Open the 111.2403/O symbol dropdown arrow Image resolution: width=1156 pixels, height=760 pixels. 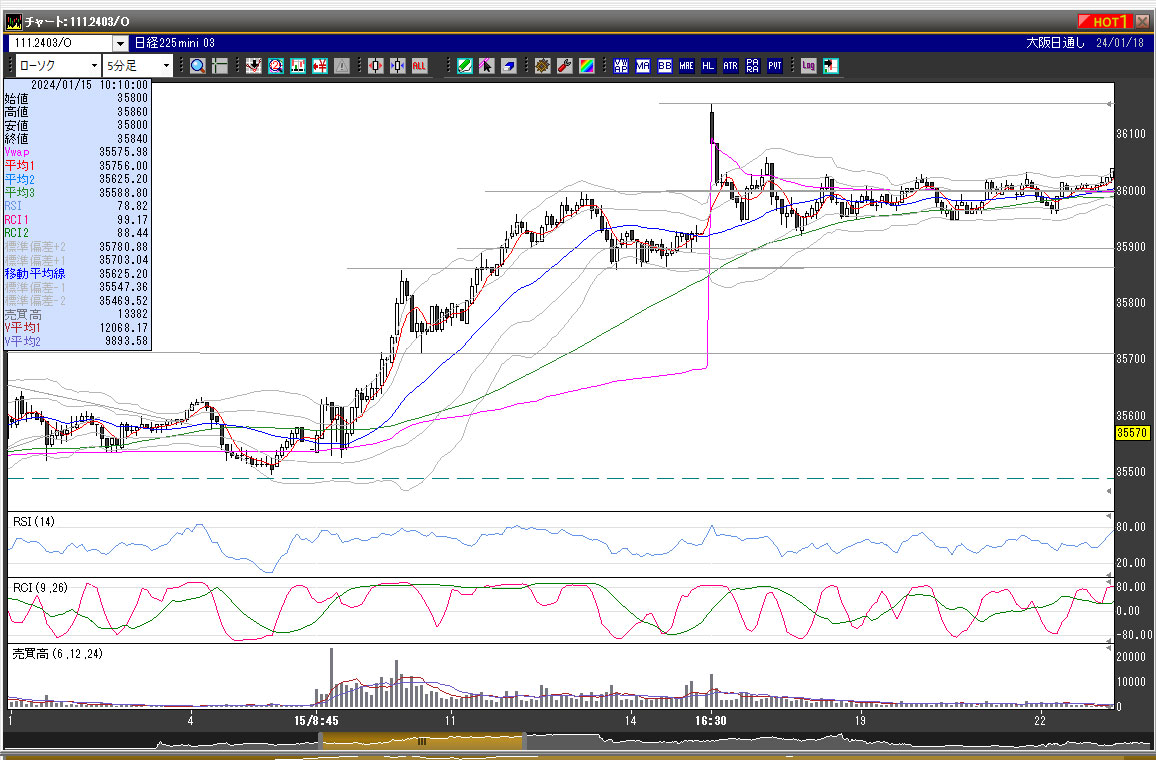pos(120,43)
